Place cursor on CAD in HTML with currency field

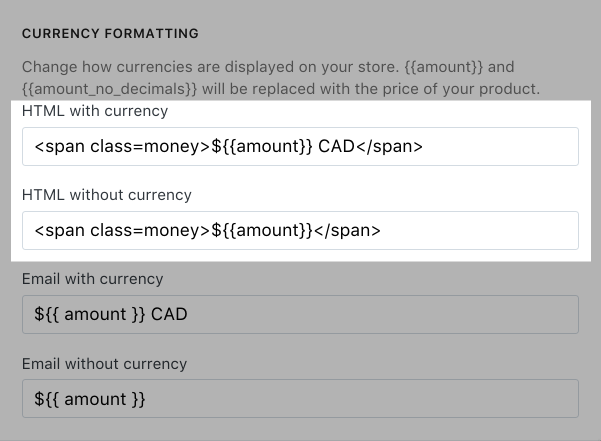[337, 146]
